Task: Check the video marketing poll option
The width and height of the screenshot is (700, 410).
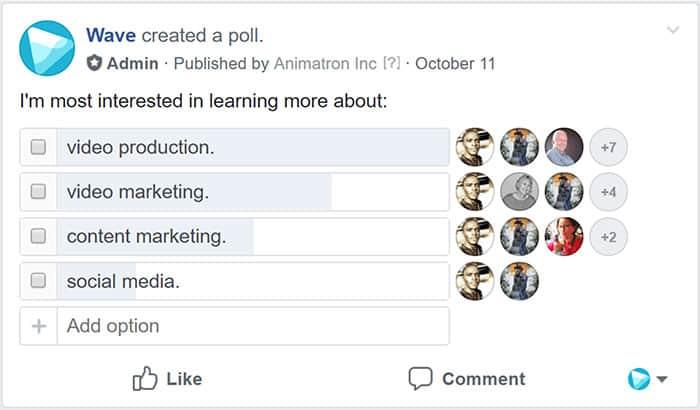Action: (38, 192)
